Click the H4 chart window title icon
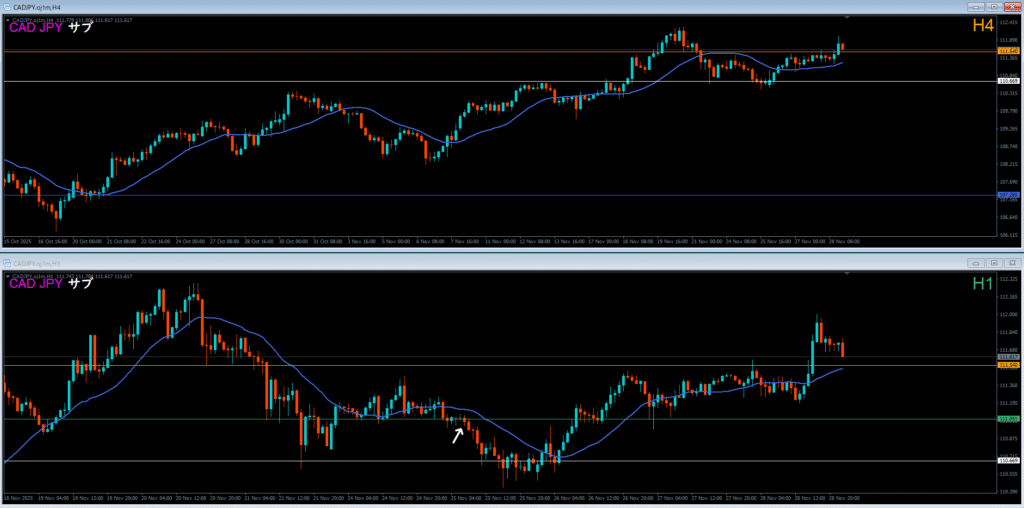Screen dimensions: 1024x508 [x=6, y=6]
